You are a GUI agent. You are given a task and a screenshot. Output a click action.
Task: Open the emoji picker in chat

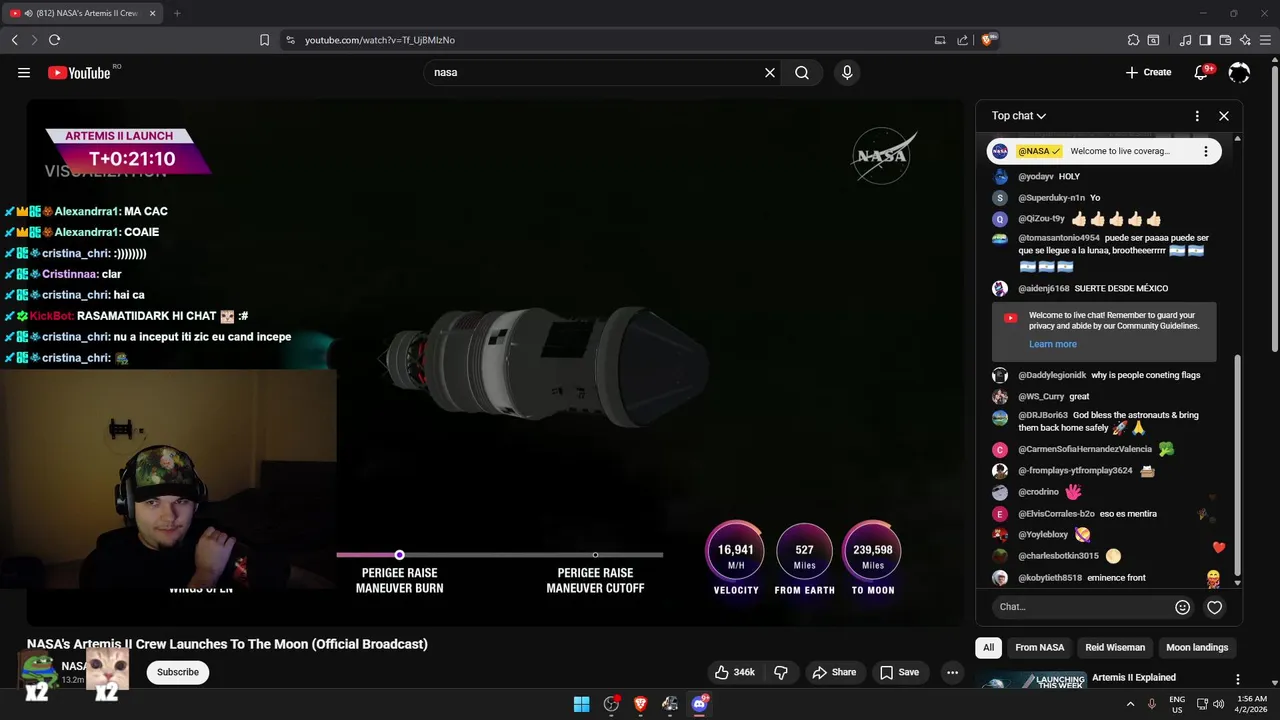[1183, 607]
